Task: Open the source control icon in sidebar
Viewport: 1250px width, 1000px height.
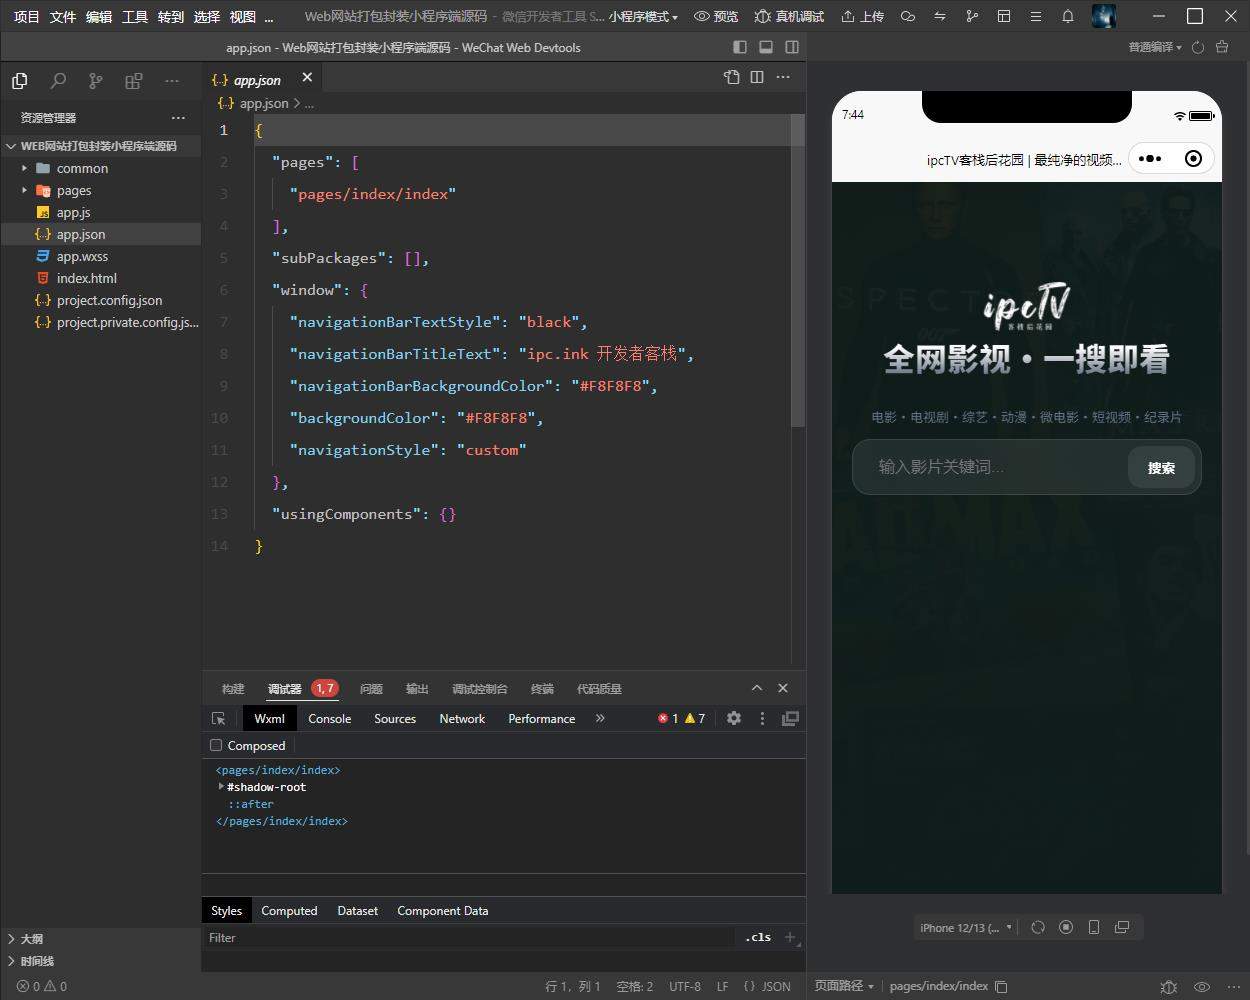Action: [95, 81]
